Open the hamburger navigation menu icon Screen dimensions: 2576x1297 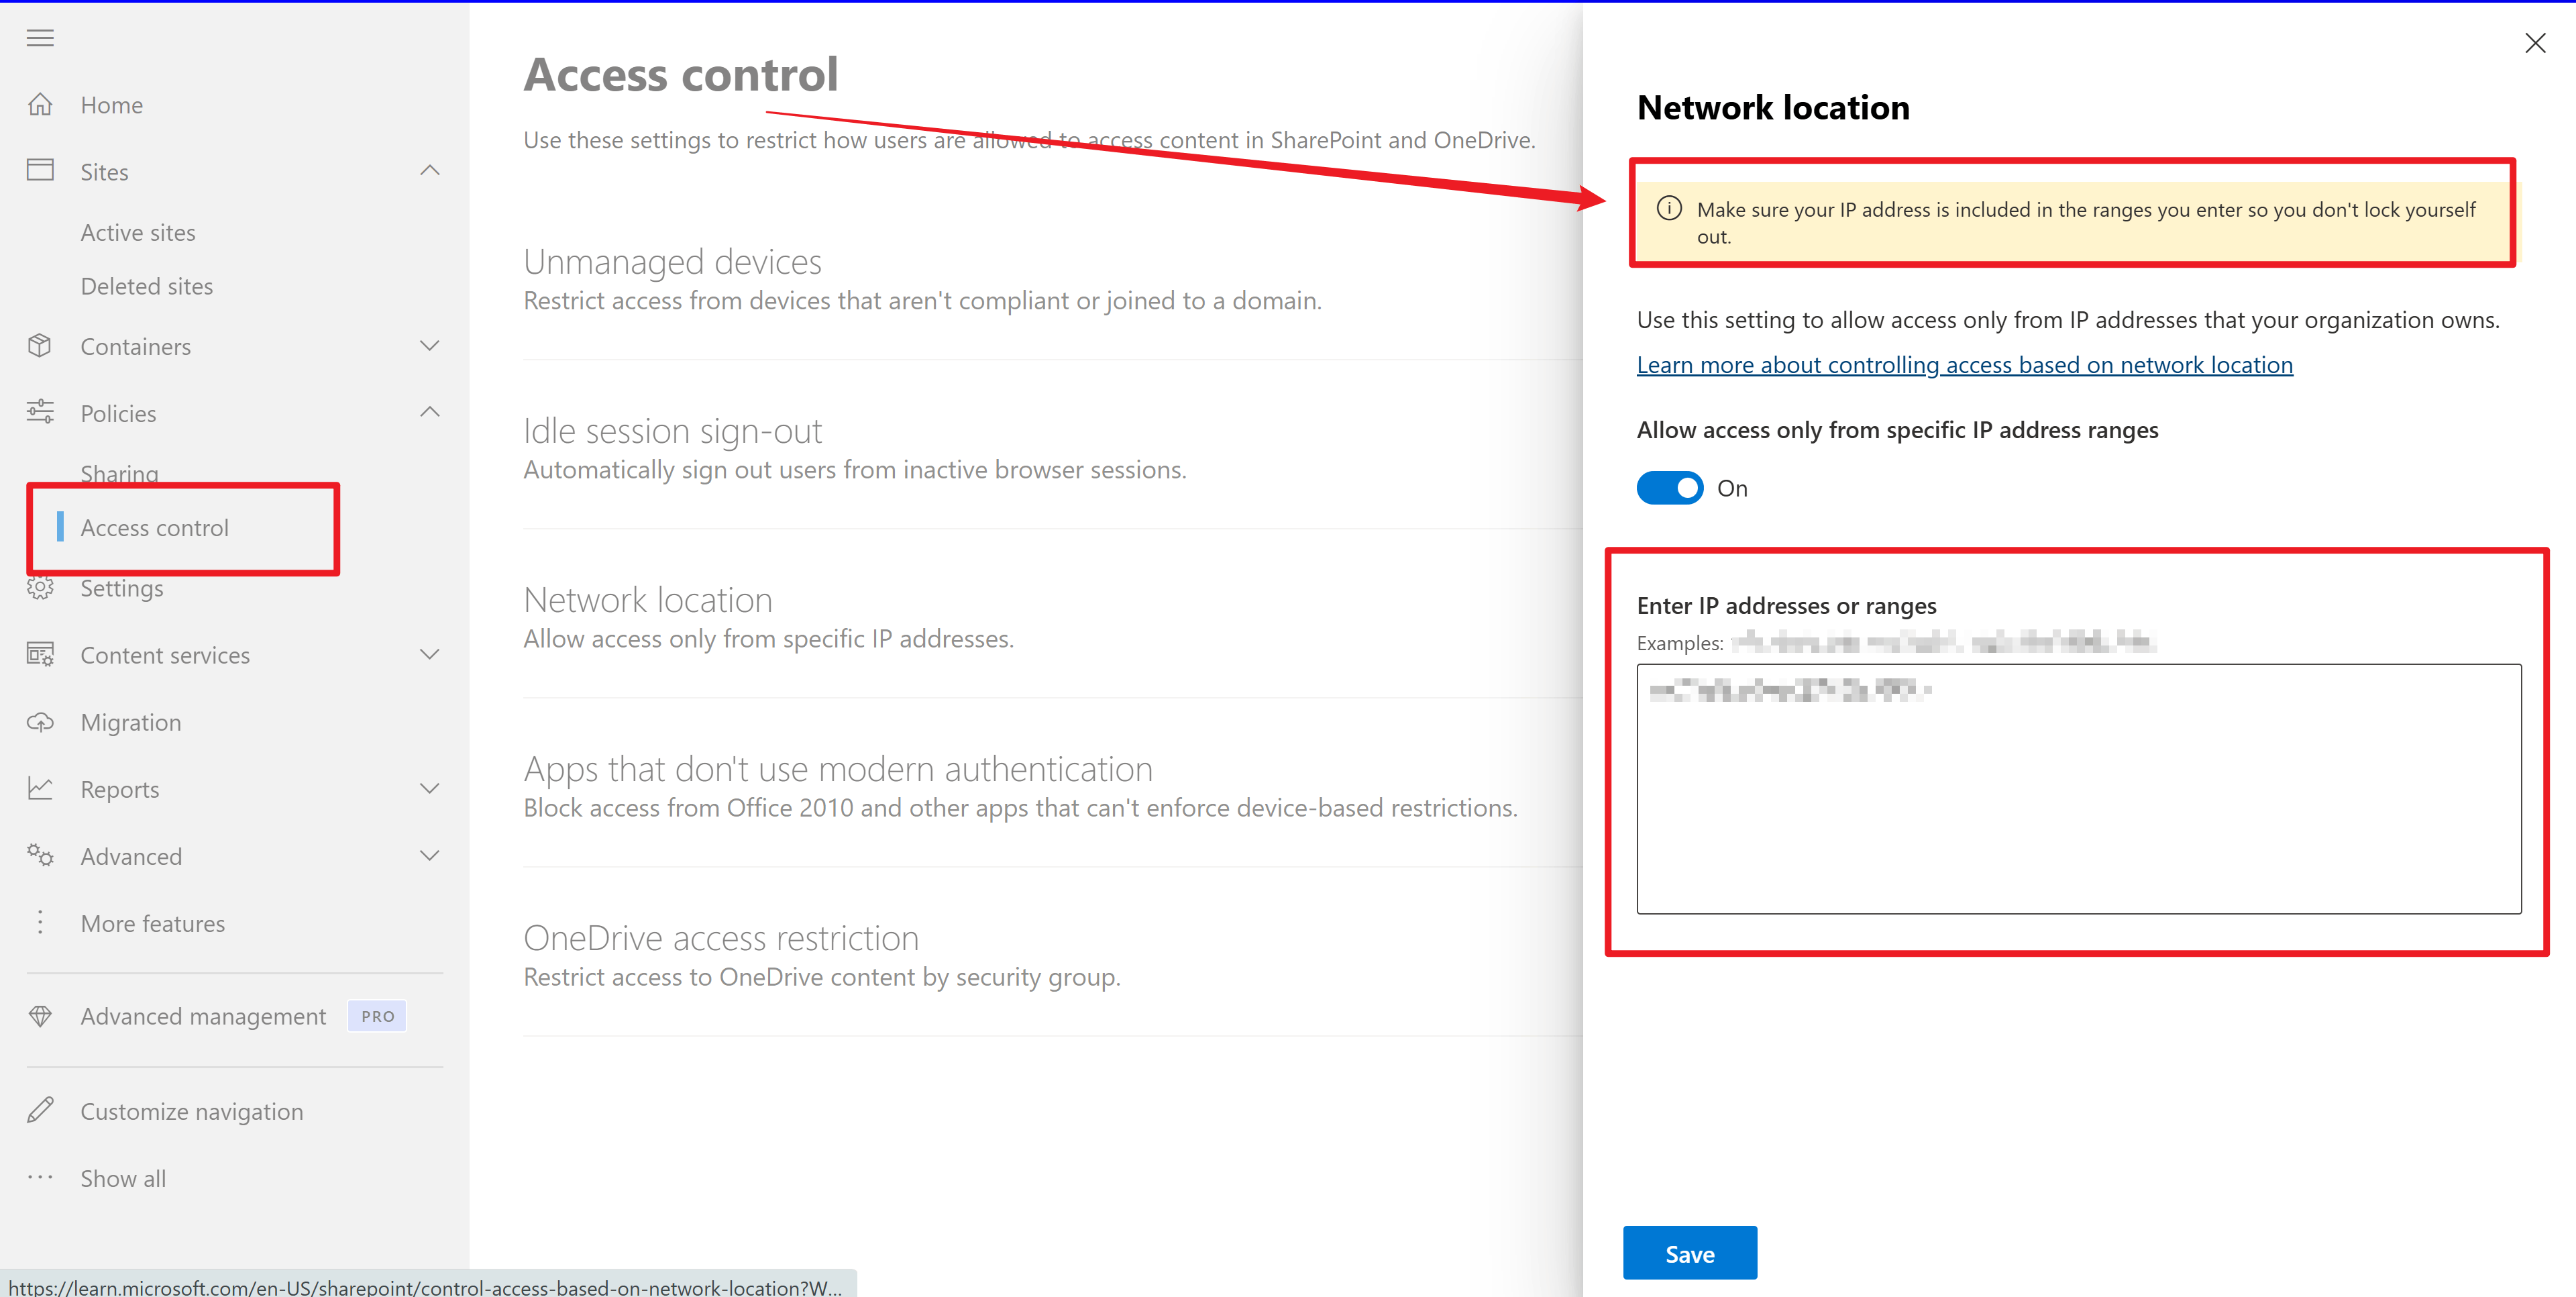40,38
